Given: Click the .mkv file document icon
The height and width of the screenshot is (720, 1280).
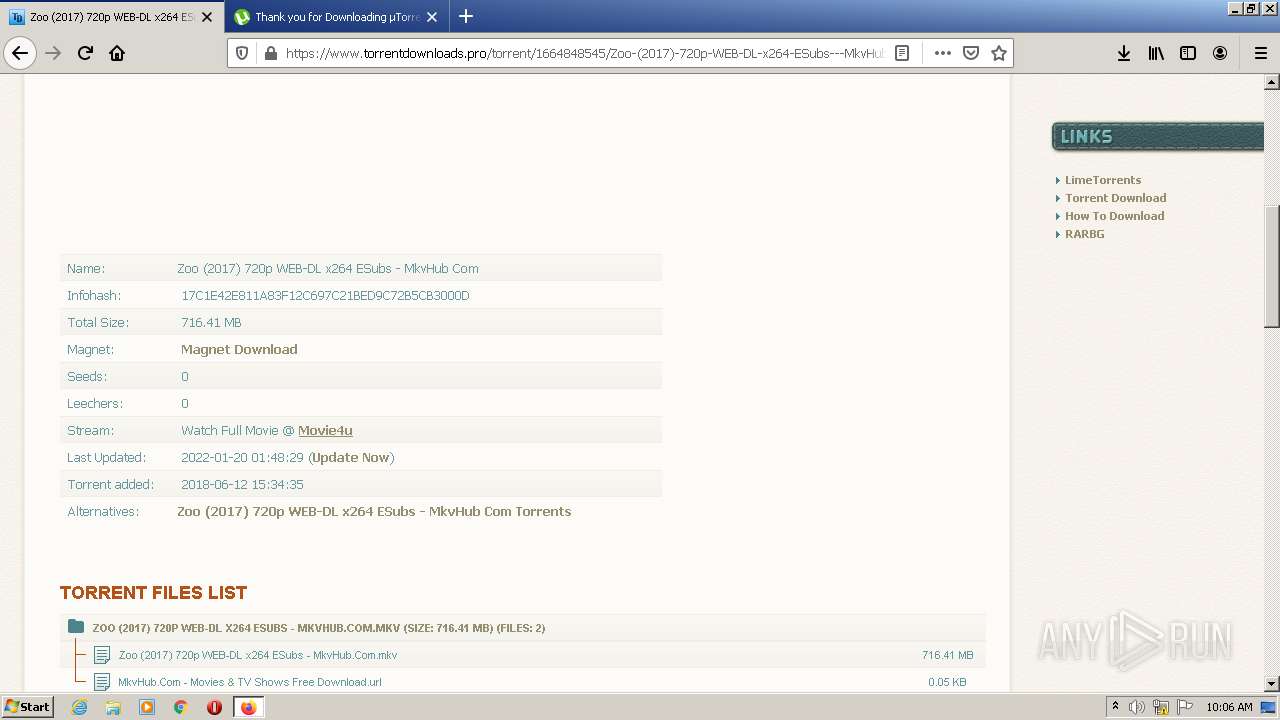Looking at the screenshot, I should point(101,655).
